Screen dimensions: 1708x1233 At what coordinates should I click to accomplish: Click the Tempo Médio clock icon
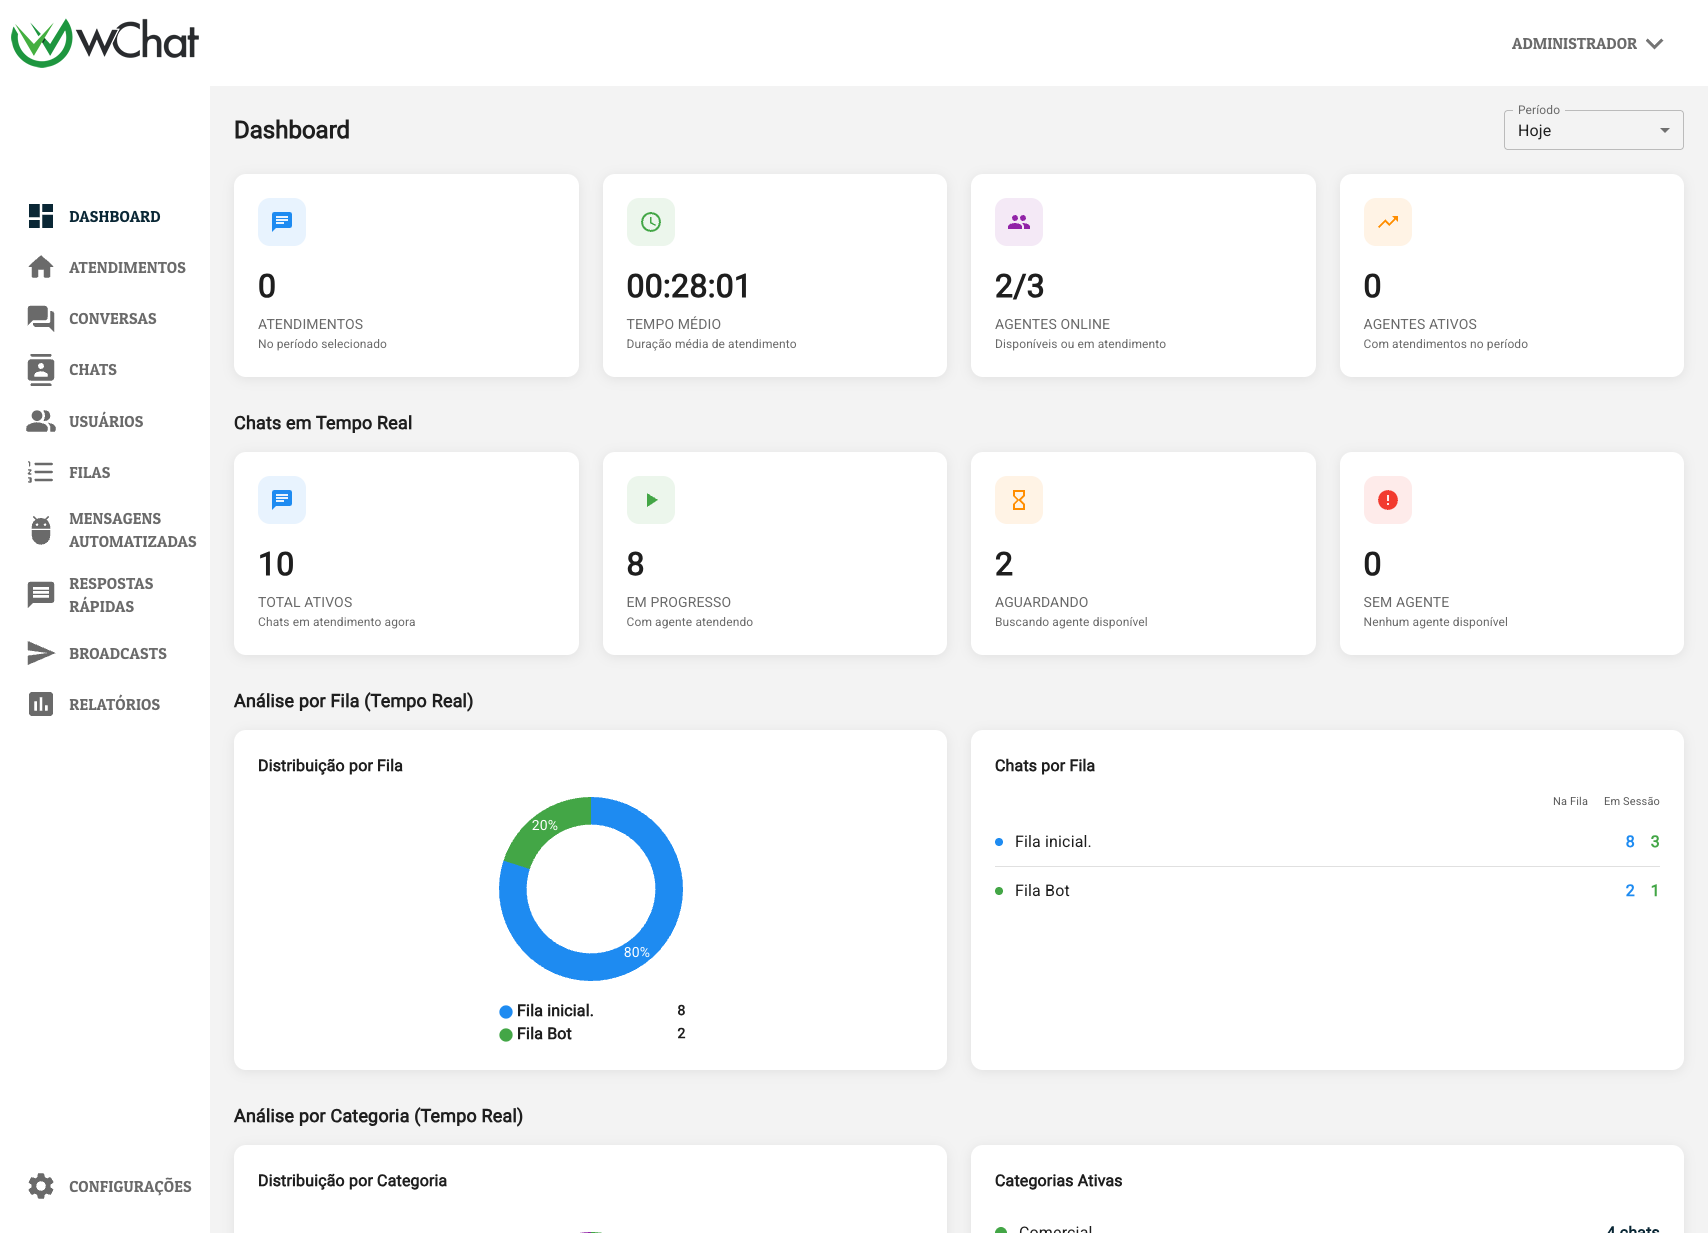click(x=651, y=222)
